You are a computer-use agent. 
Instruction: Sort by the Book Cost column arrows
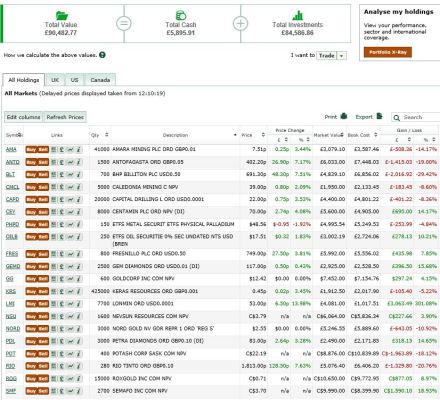click(376, 135)
